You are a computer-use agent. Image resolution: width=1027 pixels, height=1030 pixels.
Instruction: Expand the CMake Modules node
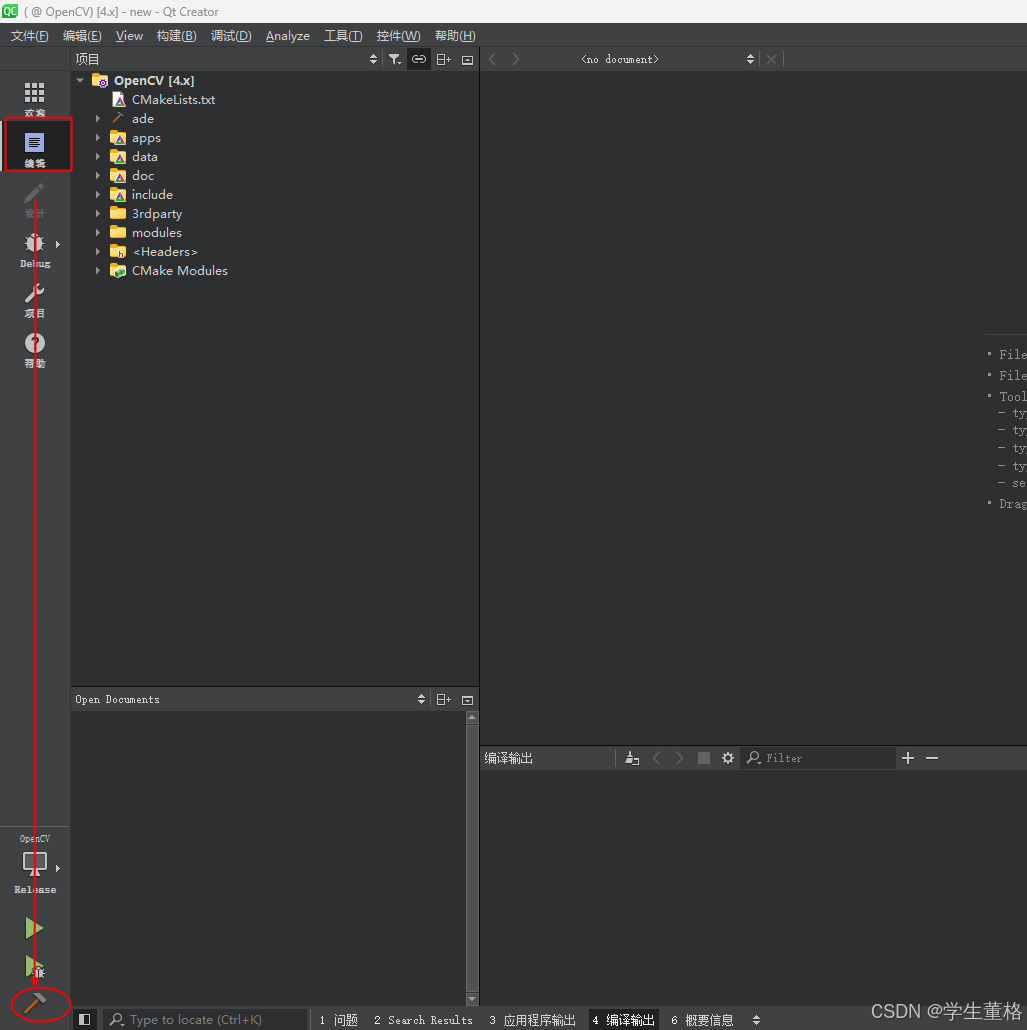[x=98, y=271]
